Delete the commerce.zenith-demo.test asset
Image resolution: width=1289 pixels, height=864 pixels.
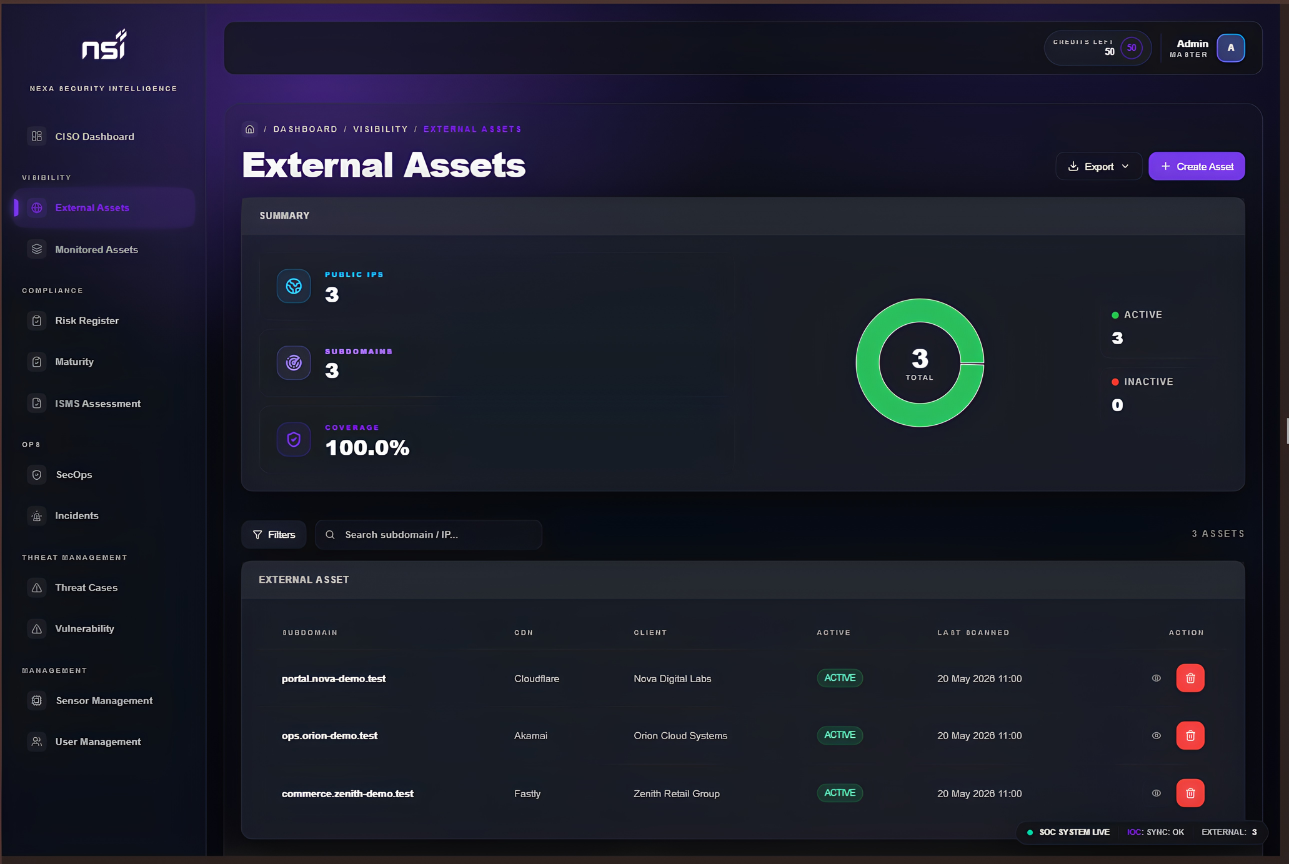click(x=1190, y=793)
